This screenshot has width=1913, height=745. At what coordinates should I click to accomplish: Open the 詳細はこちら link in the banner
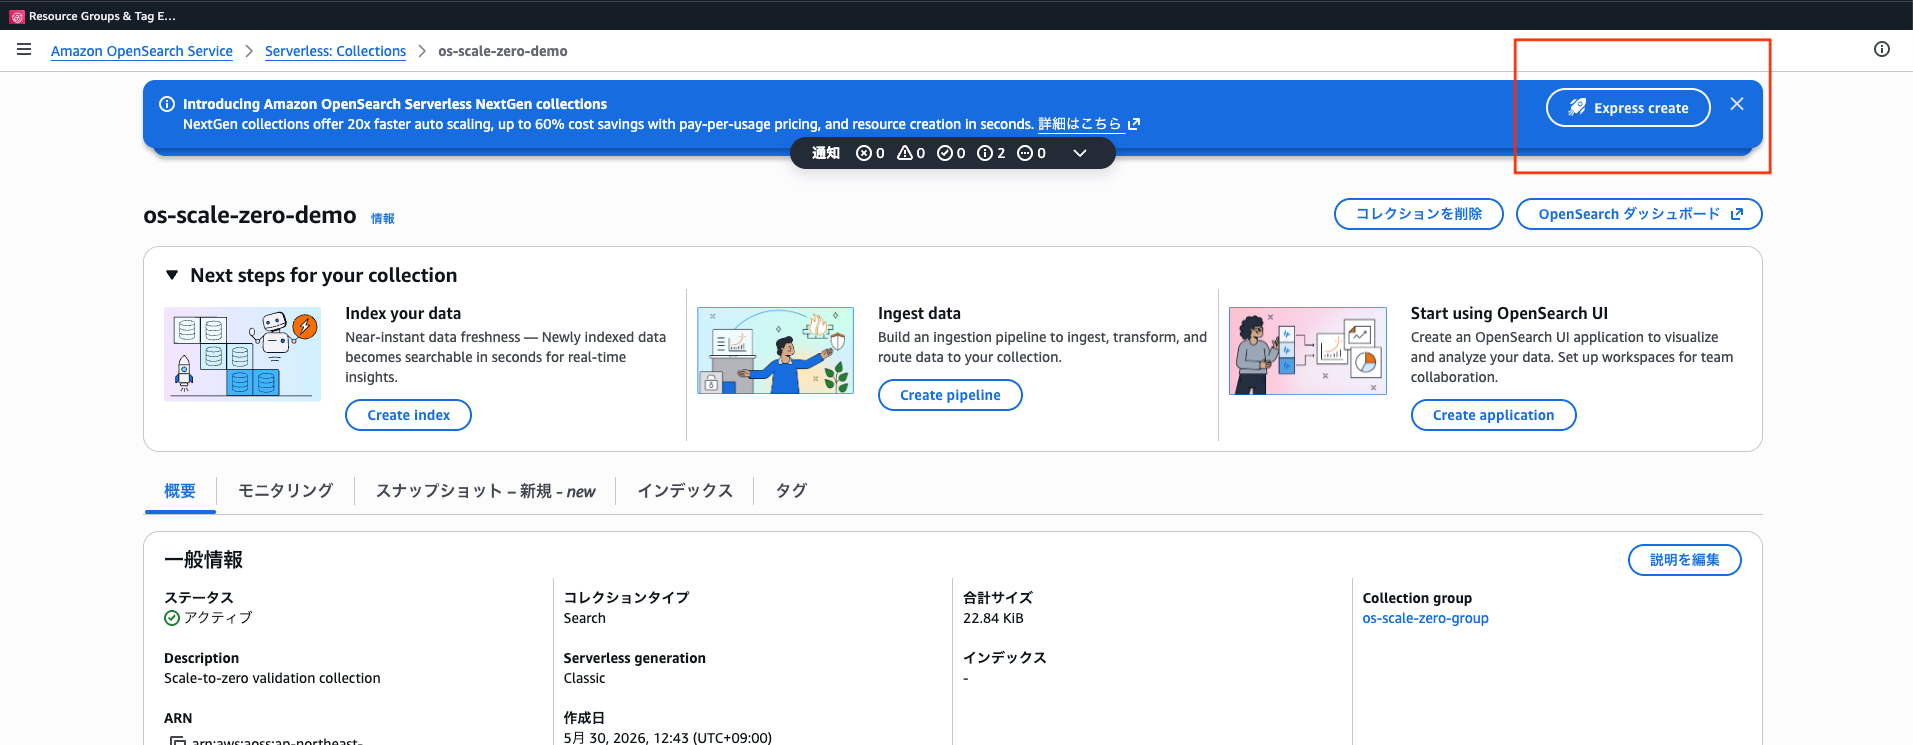[1089, 124]
